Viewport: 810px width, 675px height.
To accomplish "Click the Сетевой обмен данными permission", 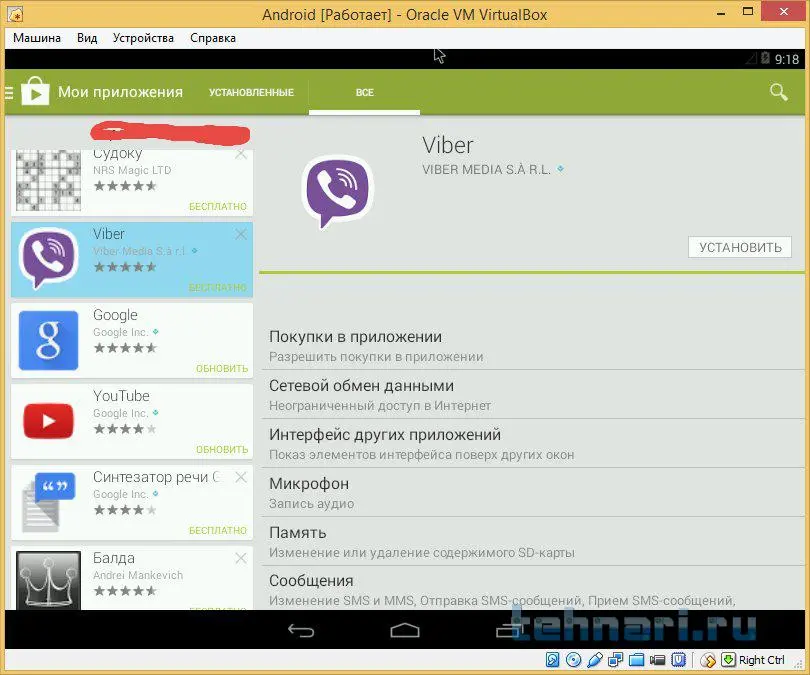I will 533,395.
